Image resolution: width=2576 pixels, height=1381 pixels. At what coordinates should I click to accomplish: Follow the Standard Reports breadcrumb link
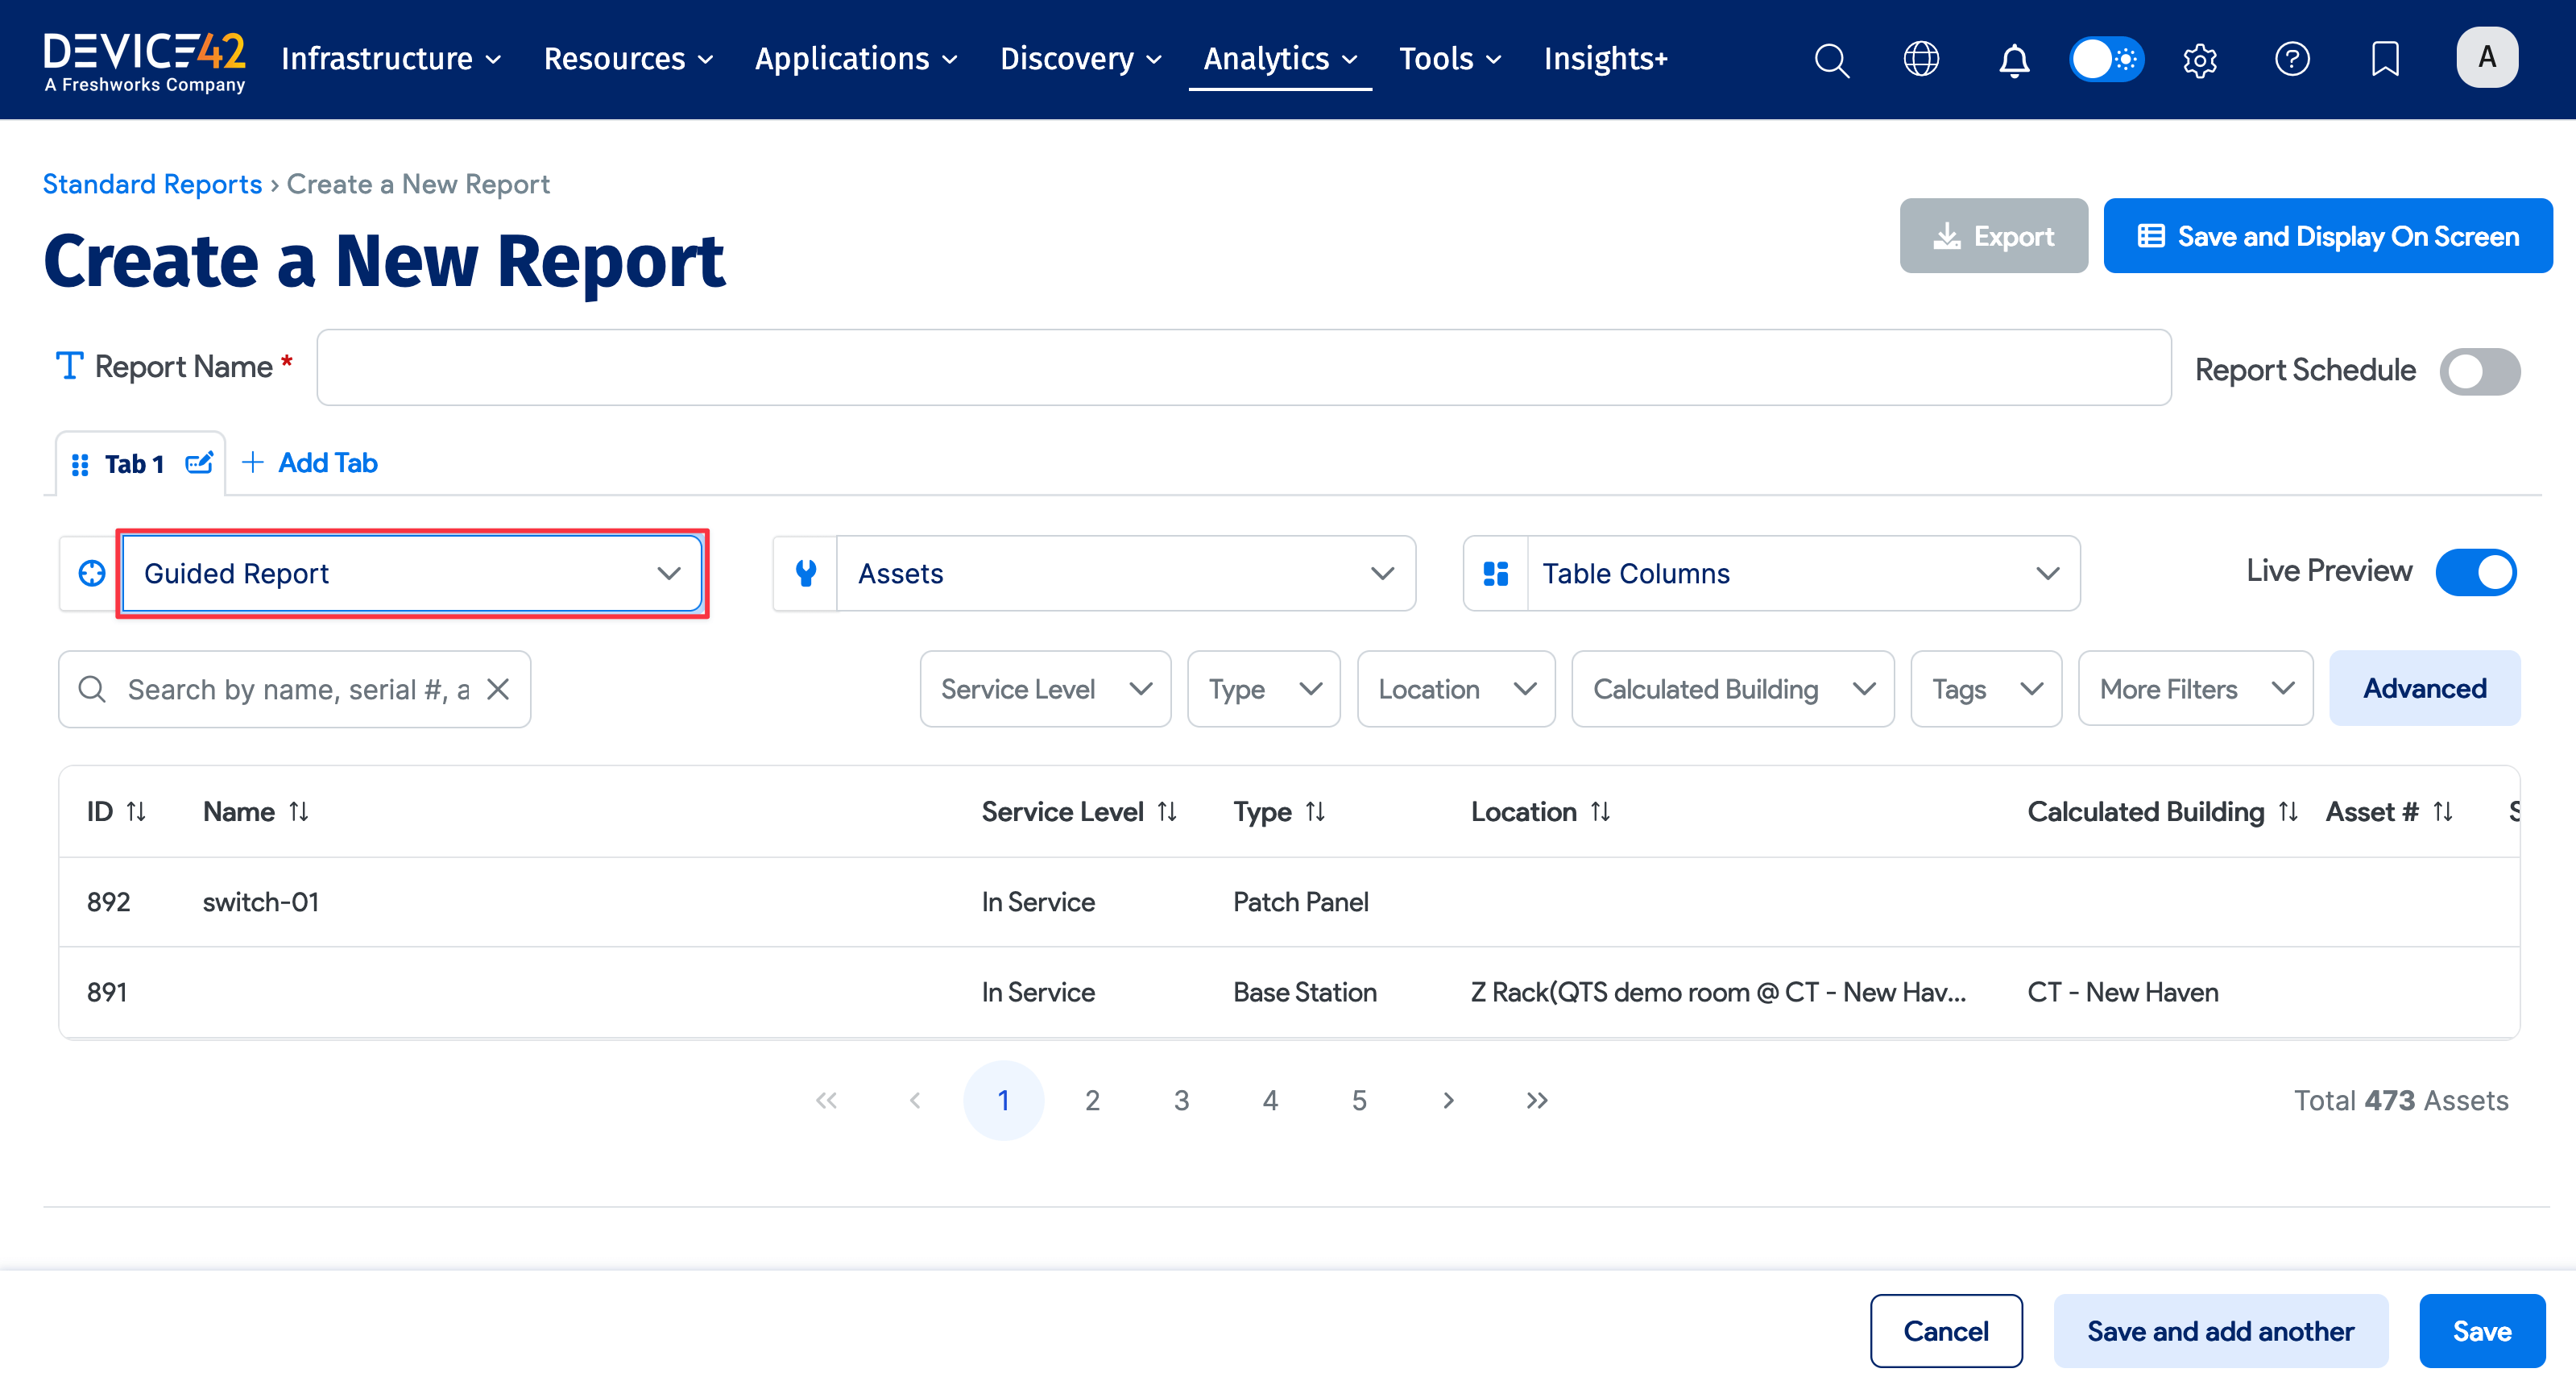(x=152, y=184)
